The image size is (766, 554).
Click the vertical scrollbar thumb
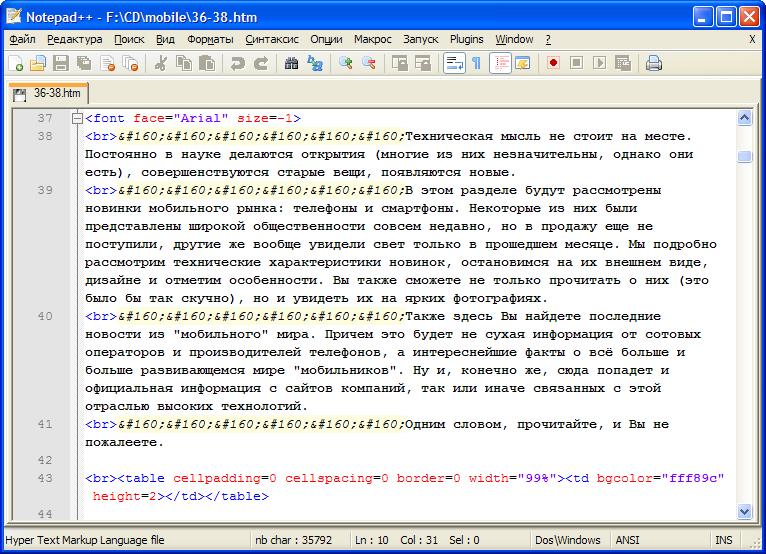(x=745, y=156)
